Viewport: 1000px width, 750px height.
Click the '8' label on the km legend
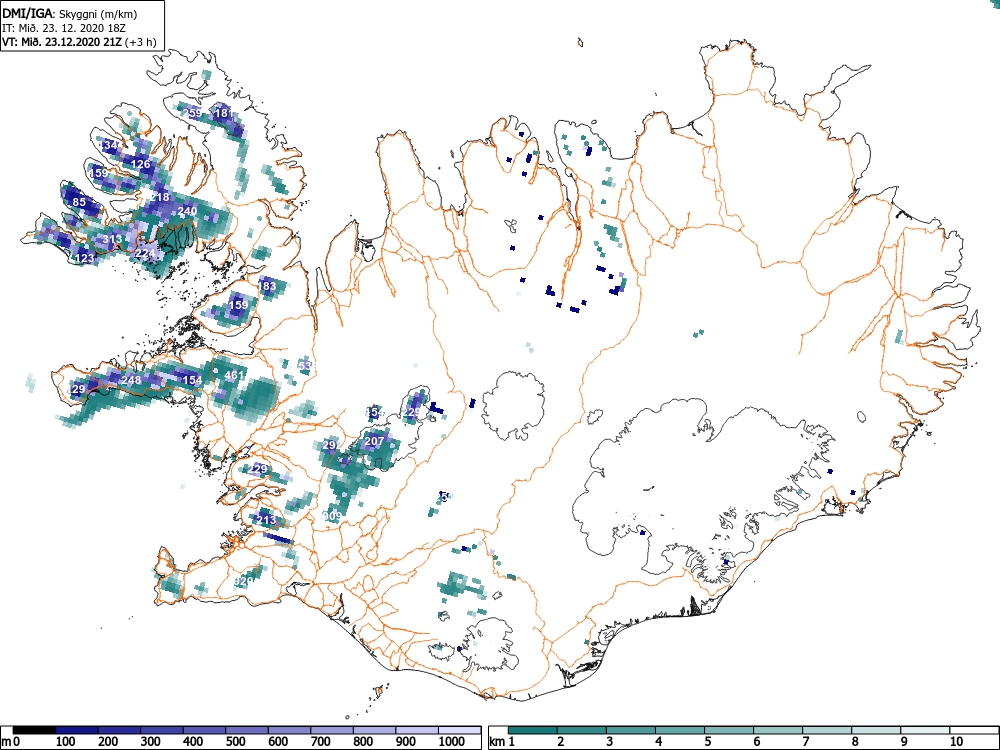[855, 742]
